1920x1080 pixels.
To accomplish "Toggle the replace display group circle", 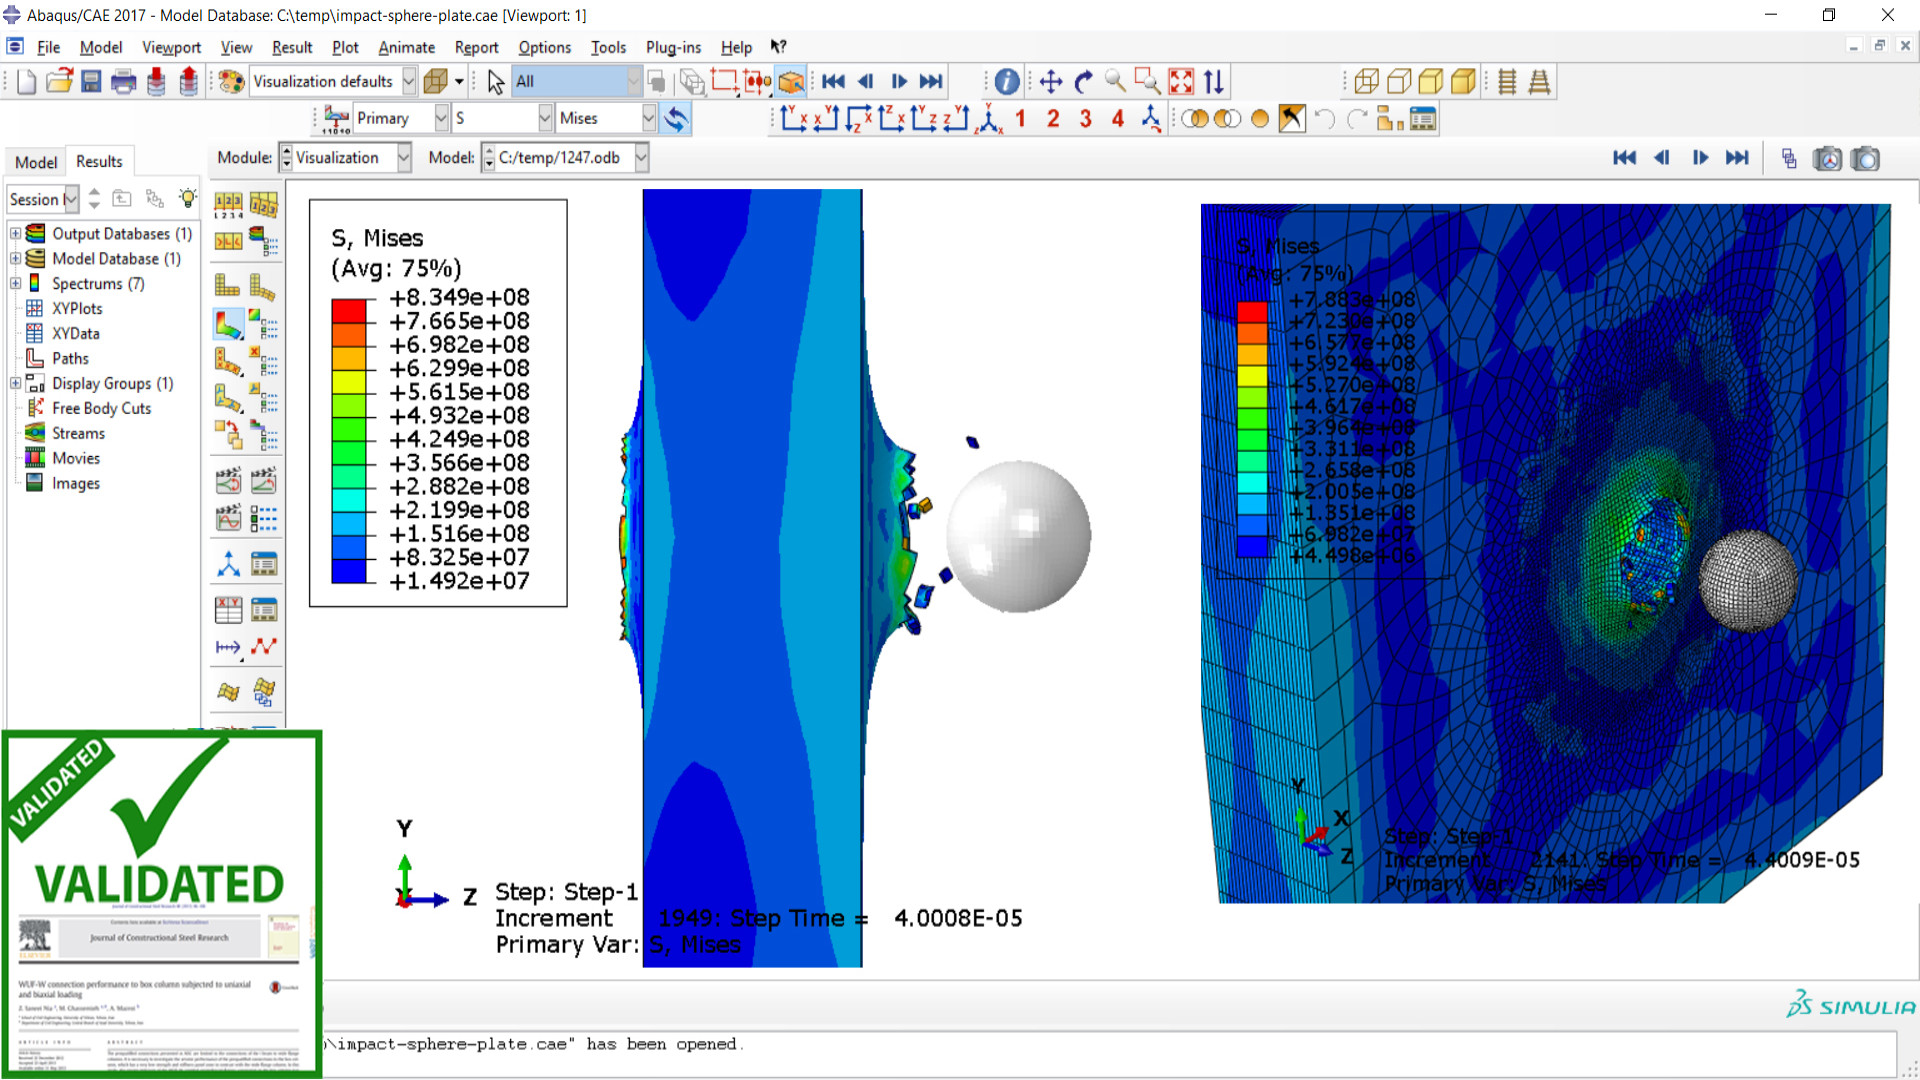I will 1260,119.
